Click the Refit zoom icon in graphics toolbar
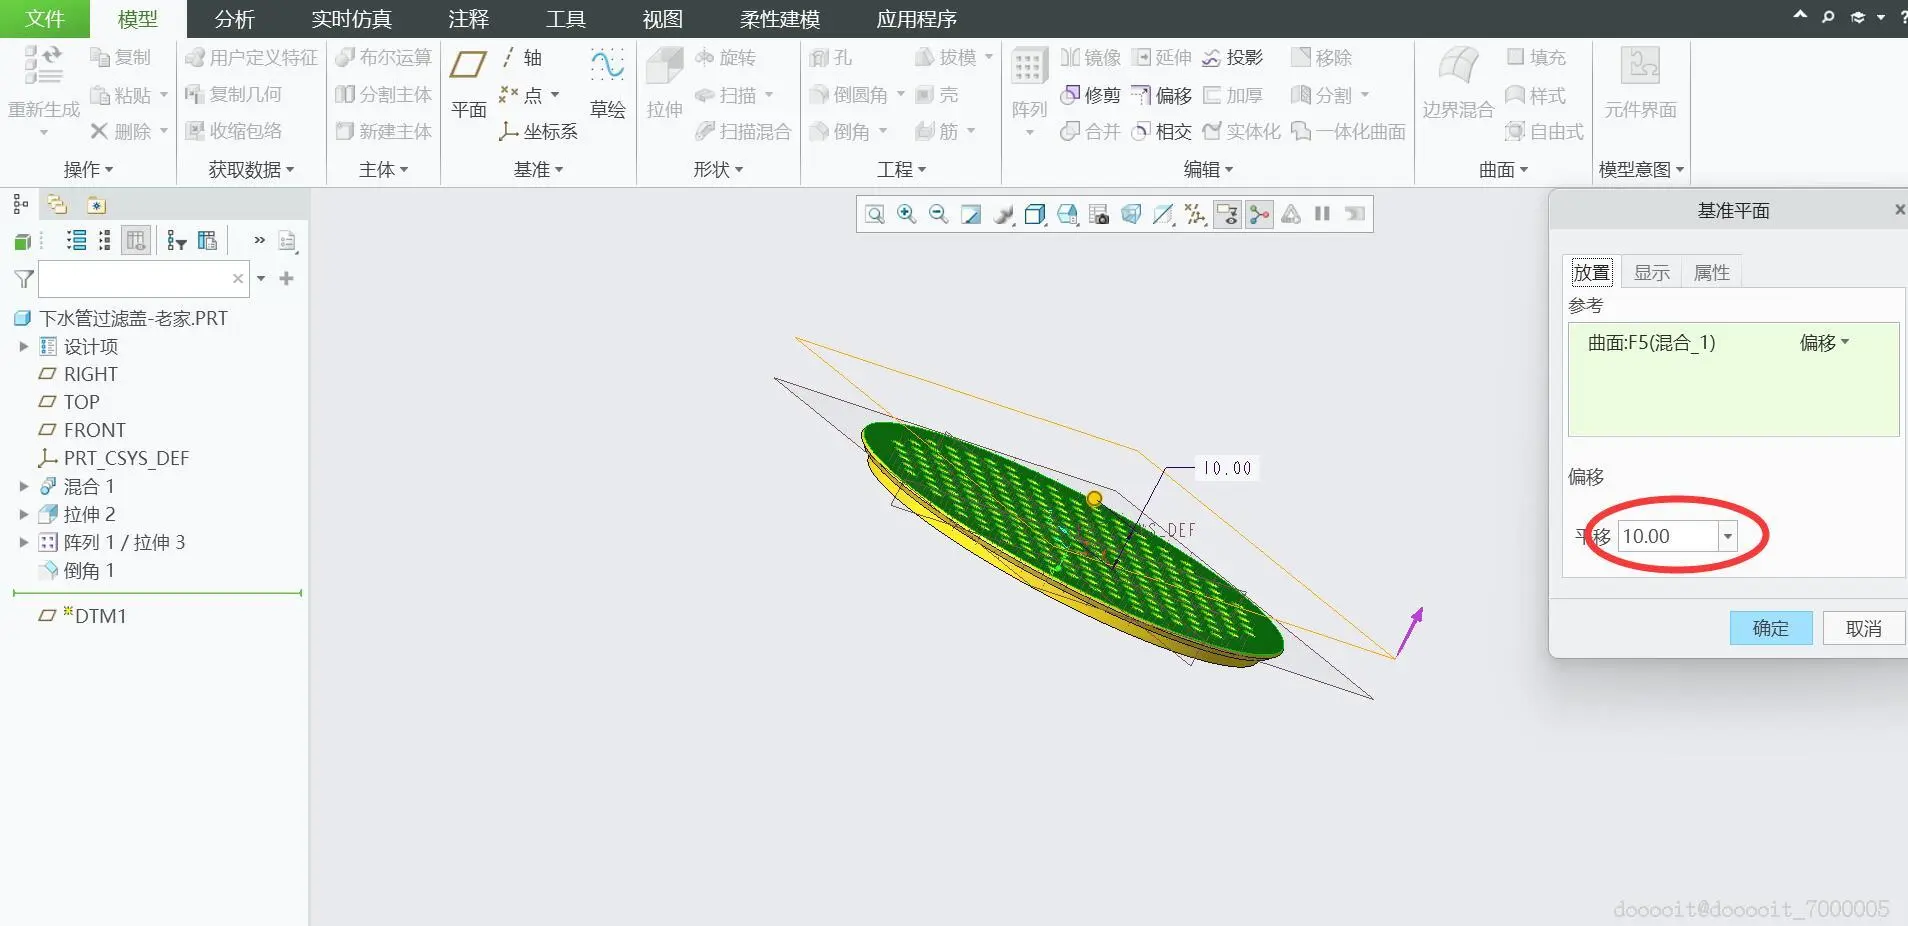The image size is (1908, 926). [x=875, y=214]
